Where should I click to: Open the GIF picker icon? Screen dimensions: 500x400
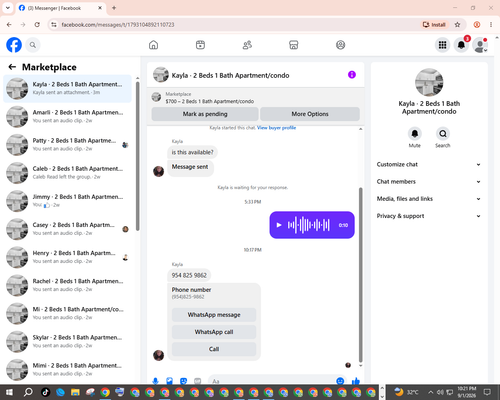click(198, 381)
